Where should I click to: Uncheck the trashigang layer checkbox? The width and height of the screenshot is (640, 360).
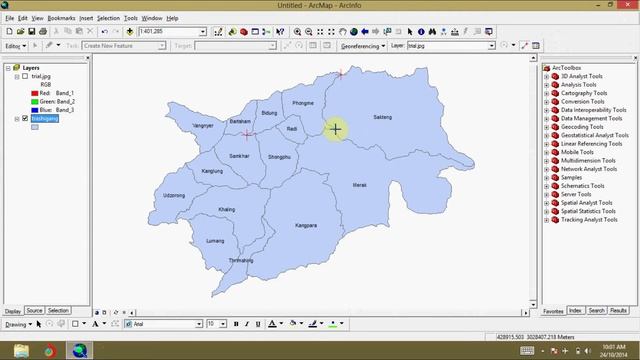(25, 118)
